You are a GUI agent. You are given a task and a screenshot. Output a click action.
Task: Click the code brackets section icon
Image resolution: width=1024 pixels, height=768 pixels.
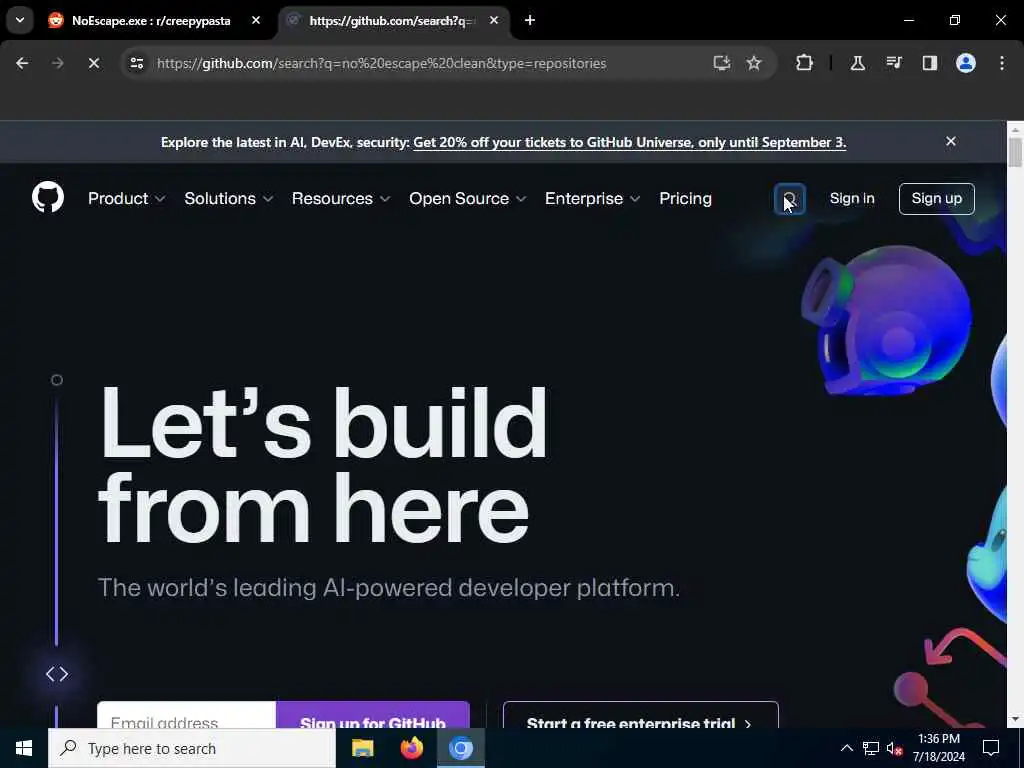pyautogui.click(x=57, y=674)
